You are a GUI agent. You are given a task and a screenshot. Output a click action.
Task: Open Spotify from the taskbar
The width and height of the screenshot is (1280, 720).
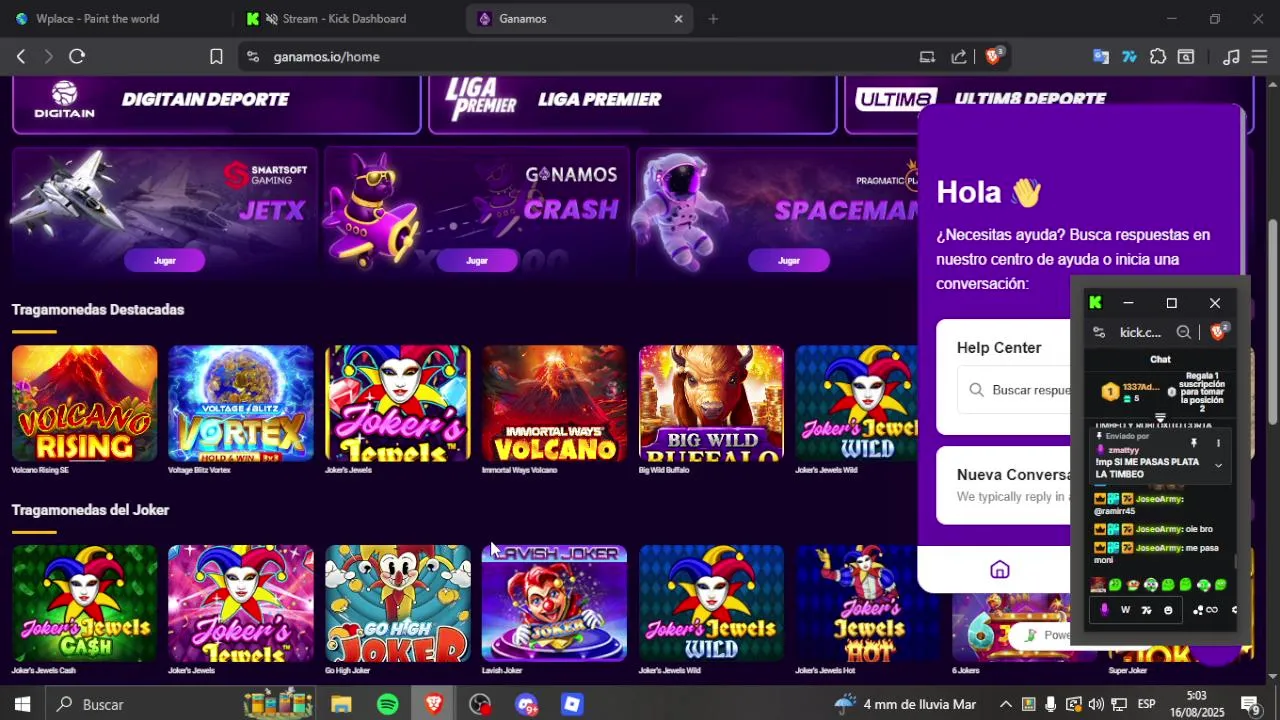(x=388, y=704)
